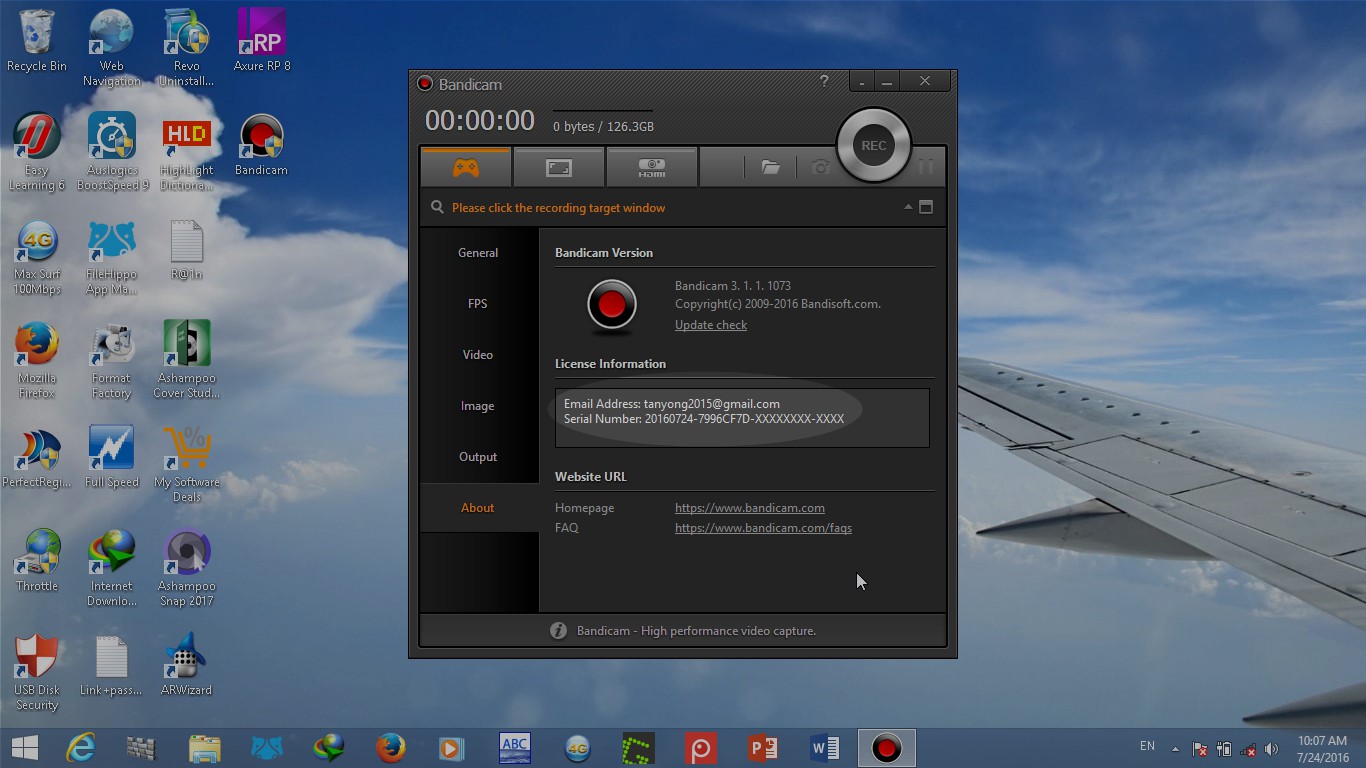This screenshot has height=768, width=1366.
Task: Click the Serial Number license text
Action: tap(704, 419)
